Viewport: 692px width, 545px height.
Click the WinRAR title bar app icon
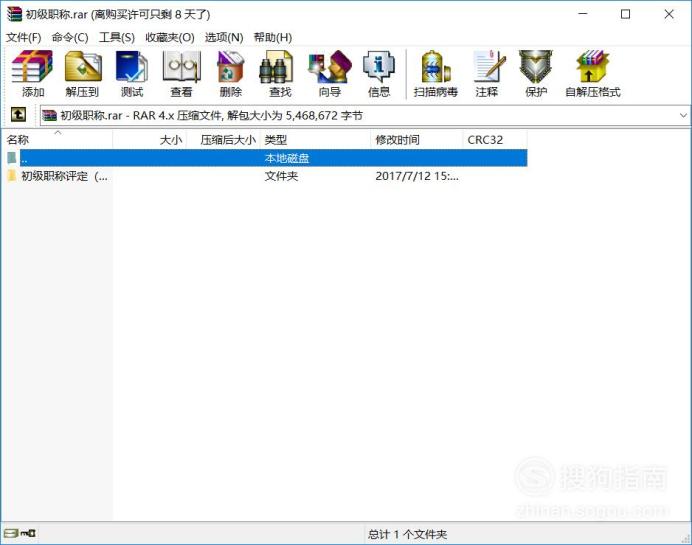point(14,14)
